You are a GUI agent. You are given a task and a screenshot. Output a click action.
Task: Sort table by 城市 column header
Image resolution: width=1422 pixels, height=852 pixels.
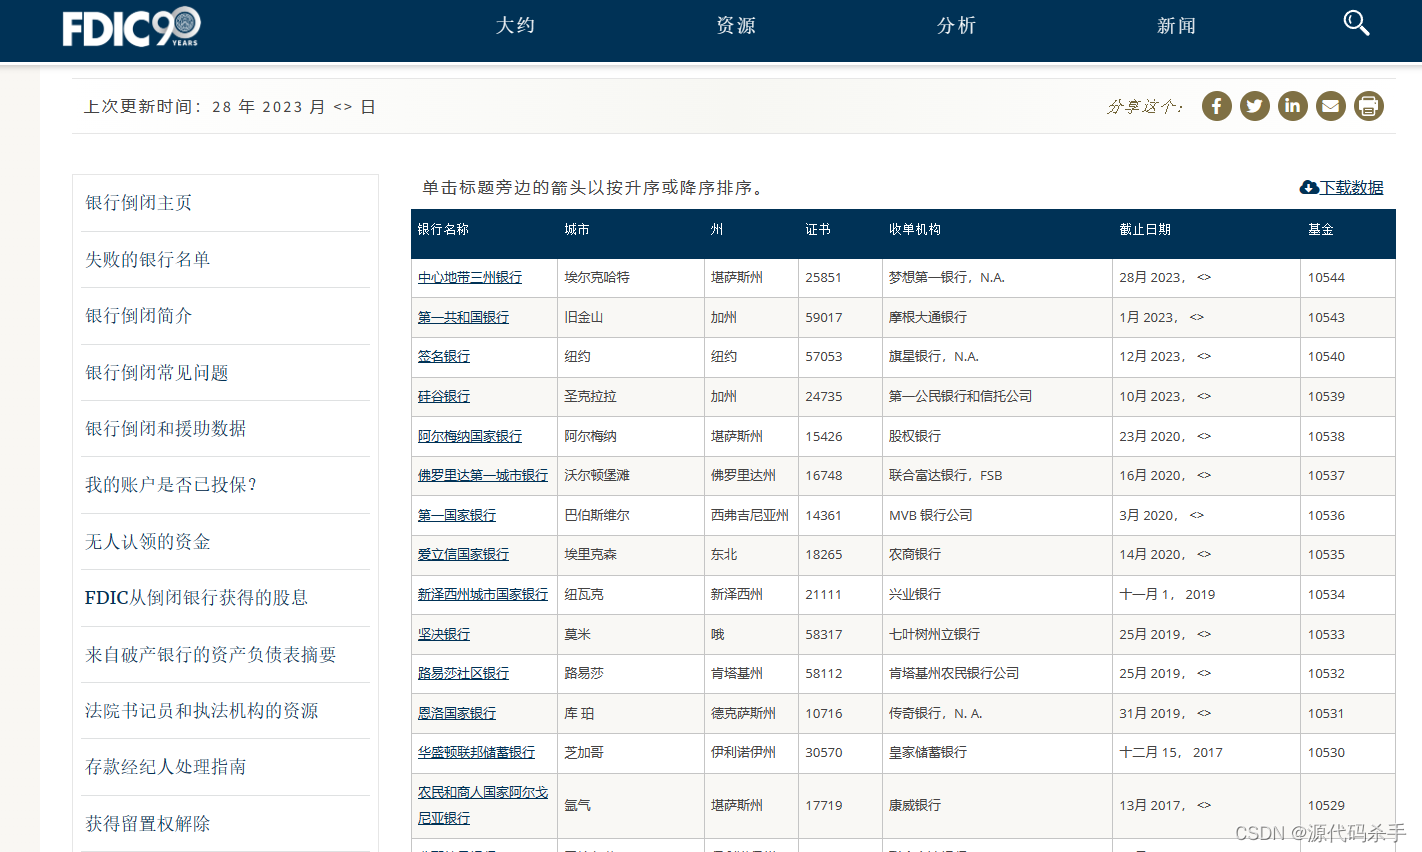pyautogui.click(x=577, y=229)
